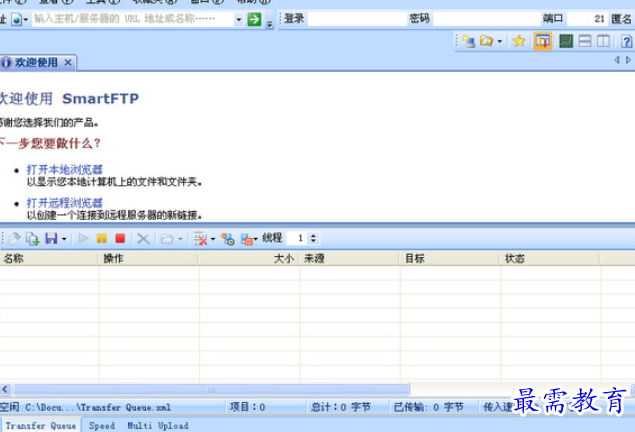Click the 密码 password input field
Screen dimensions: 635x432
tap(486, 19)
